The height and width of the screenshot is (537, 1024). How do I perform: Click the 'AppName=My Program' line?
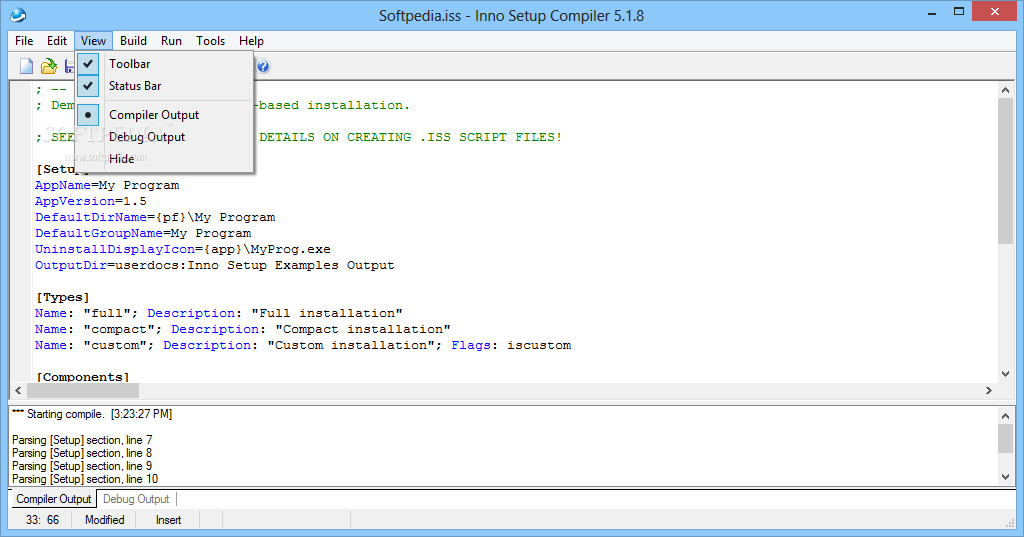coord(107,186)
